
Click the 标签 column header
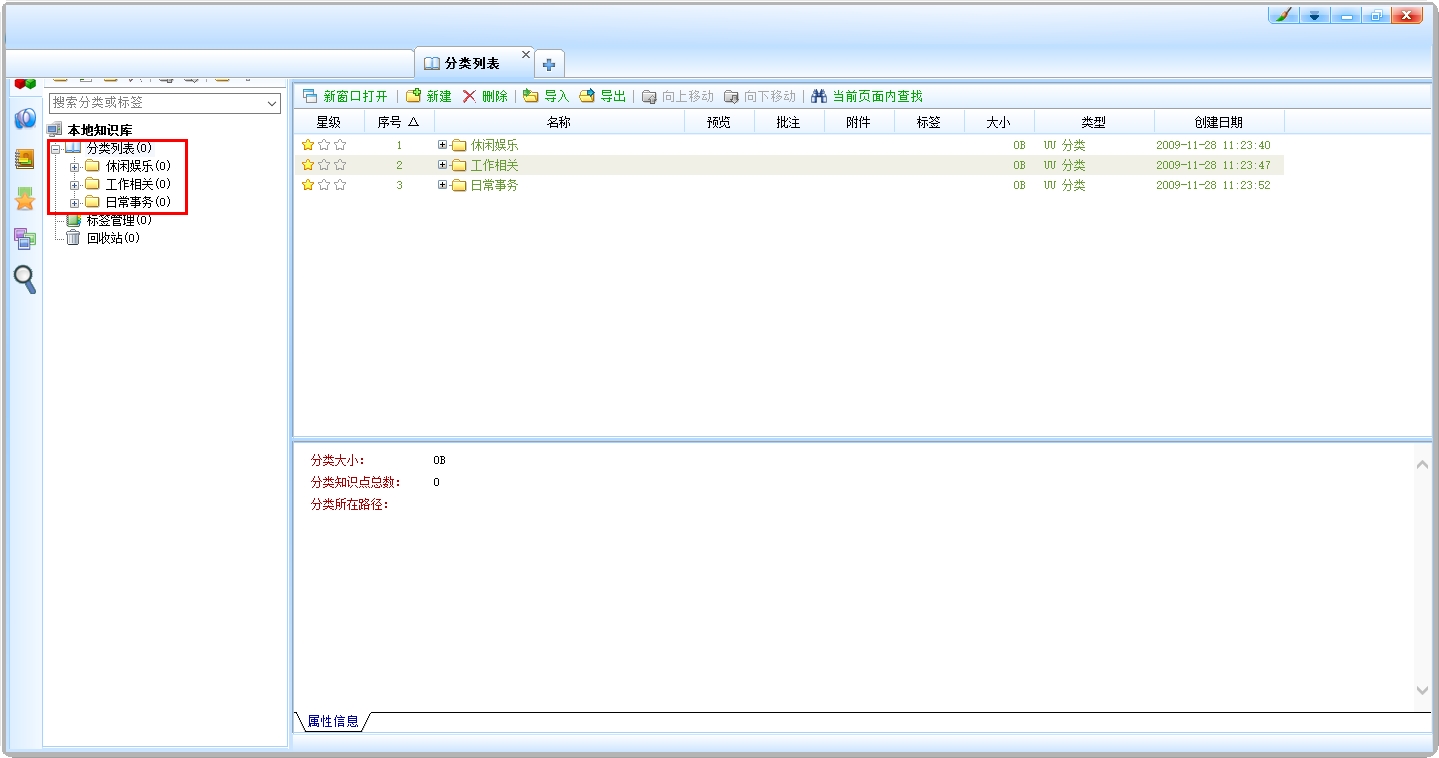point(929,122)
